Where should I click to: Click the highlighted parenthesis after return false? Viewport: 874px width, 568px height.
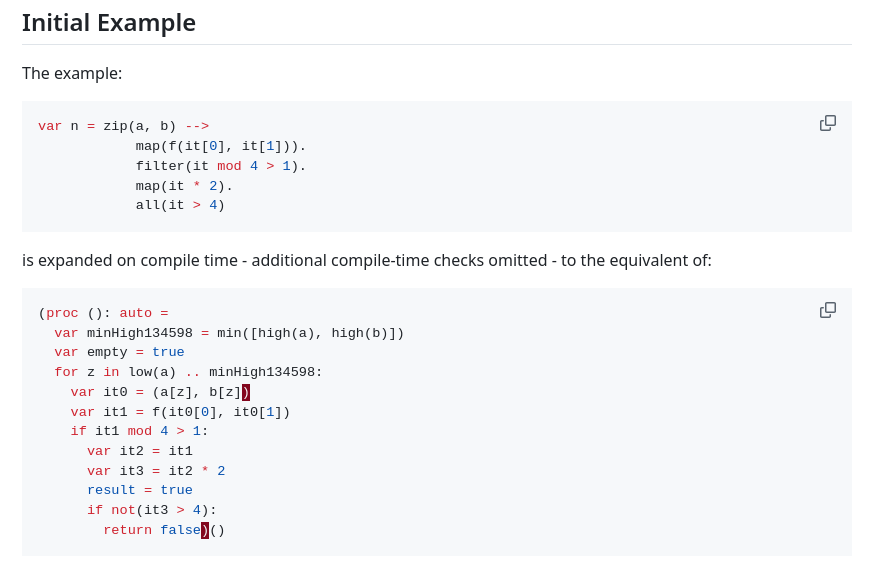205,530
